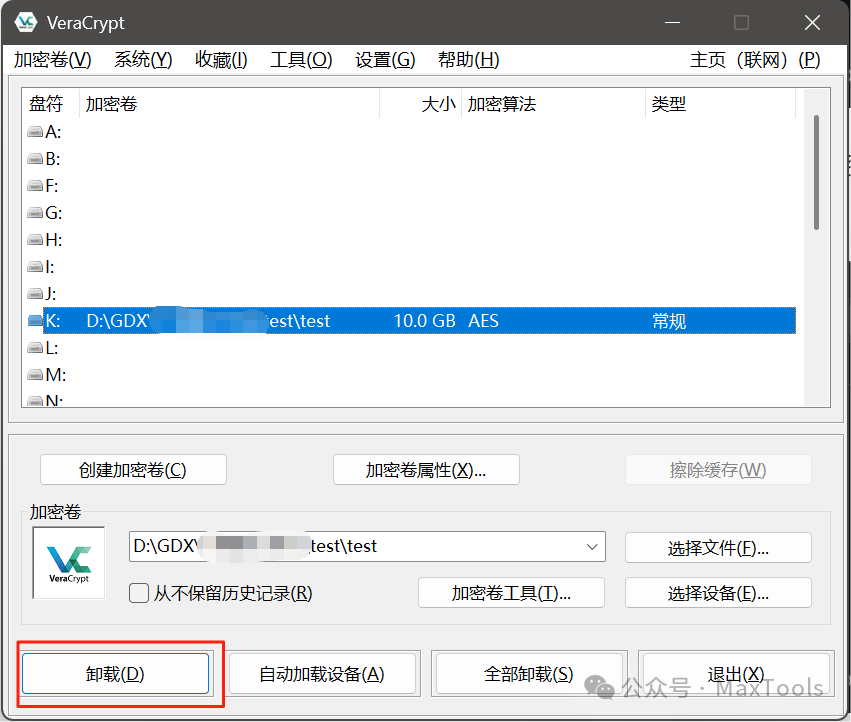Open the 收藏(I) menu
This screenshot has width=851, height=722.
pyautogui.click(x=221, y=60)
